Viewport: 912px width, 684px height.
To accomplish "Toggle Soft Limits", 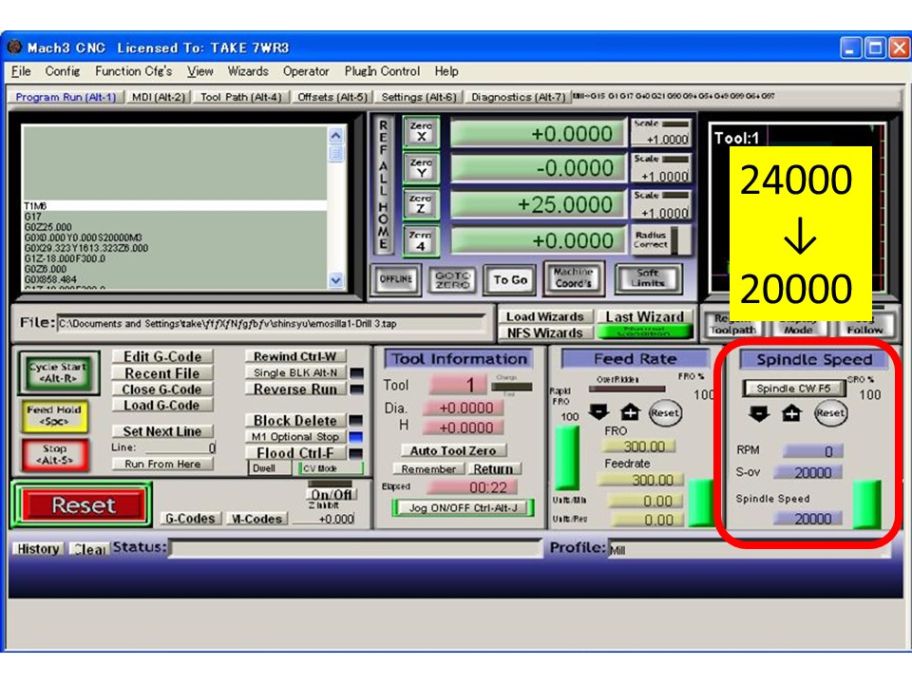I will pyautogui.click(x=648, y=278).
